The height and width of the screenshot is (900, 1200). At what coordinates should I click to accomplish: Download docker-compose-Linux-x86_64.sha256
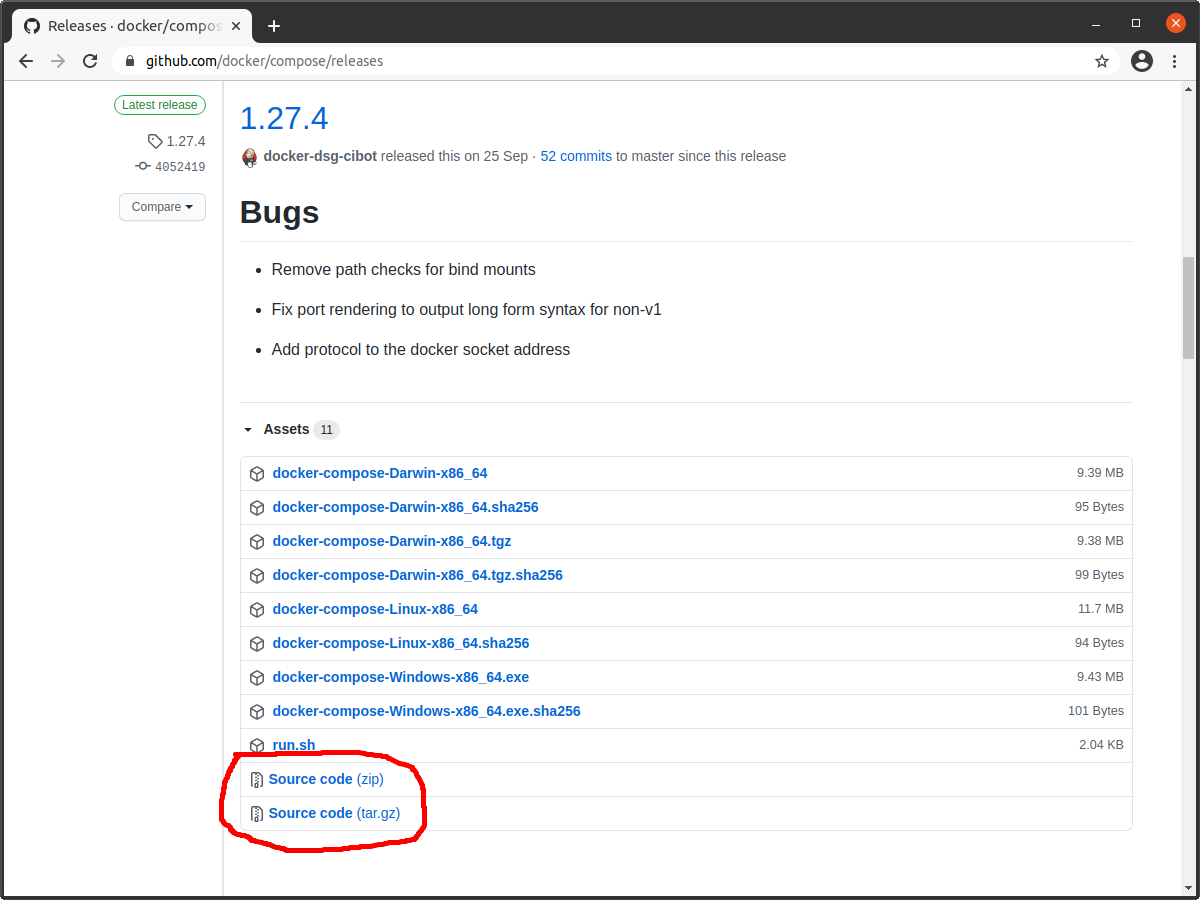pyautogui.click(x=401, y=643)
